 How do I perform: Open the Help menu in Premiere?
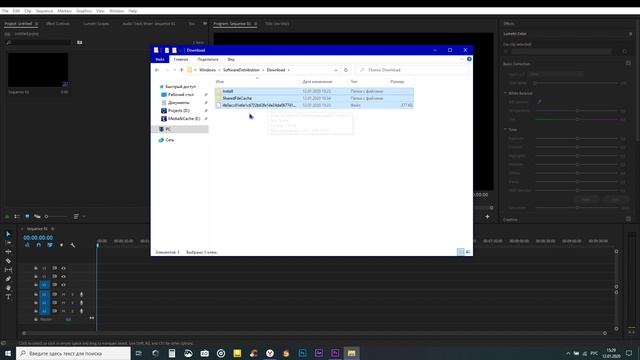tap(133, 11)
